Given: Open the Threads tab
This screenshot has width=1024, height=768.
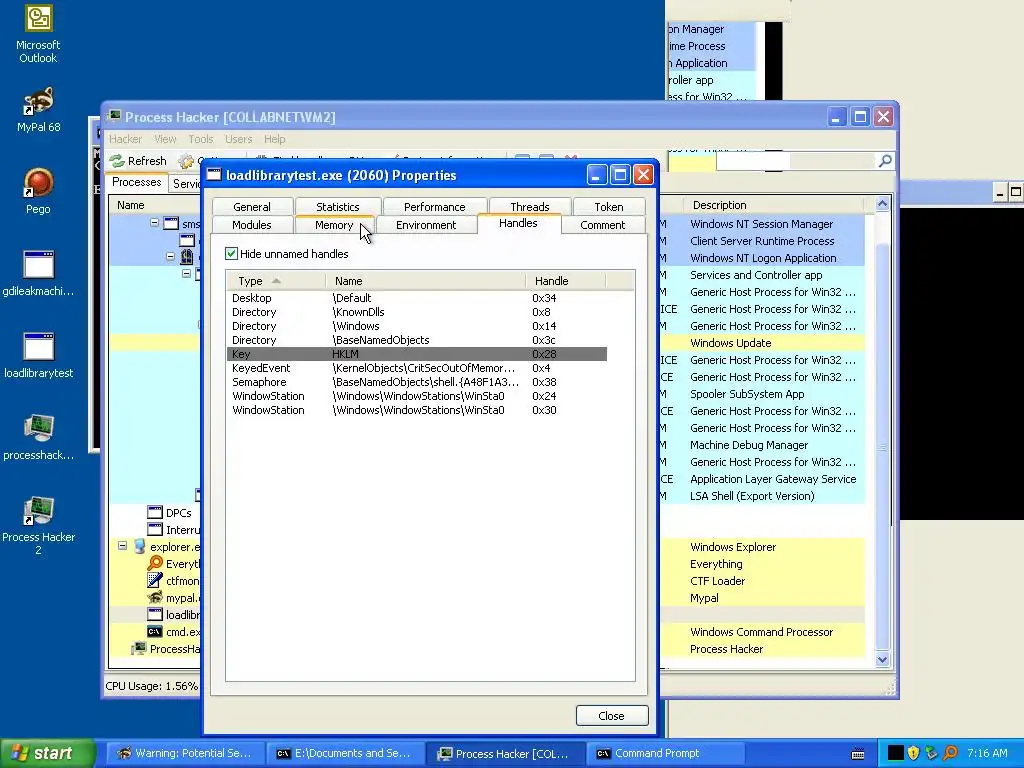Looking at the screenshot, I should click(x=530, y=206).
